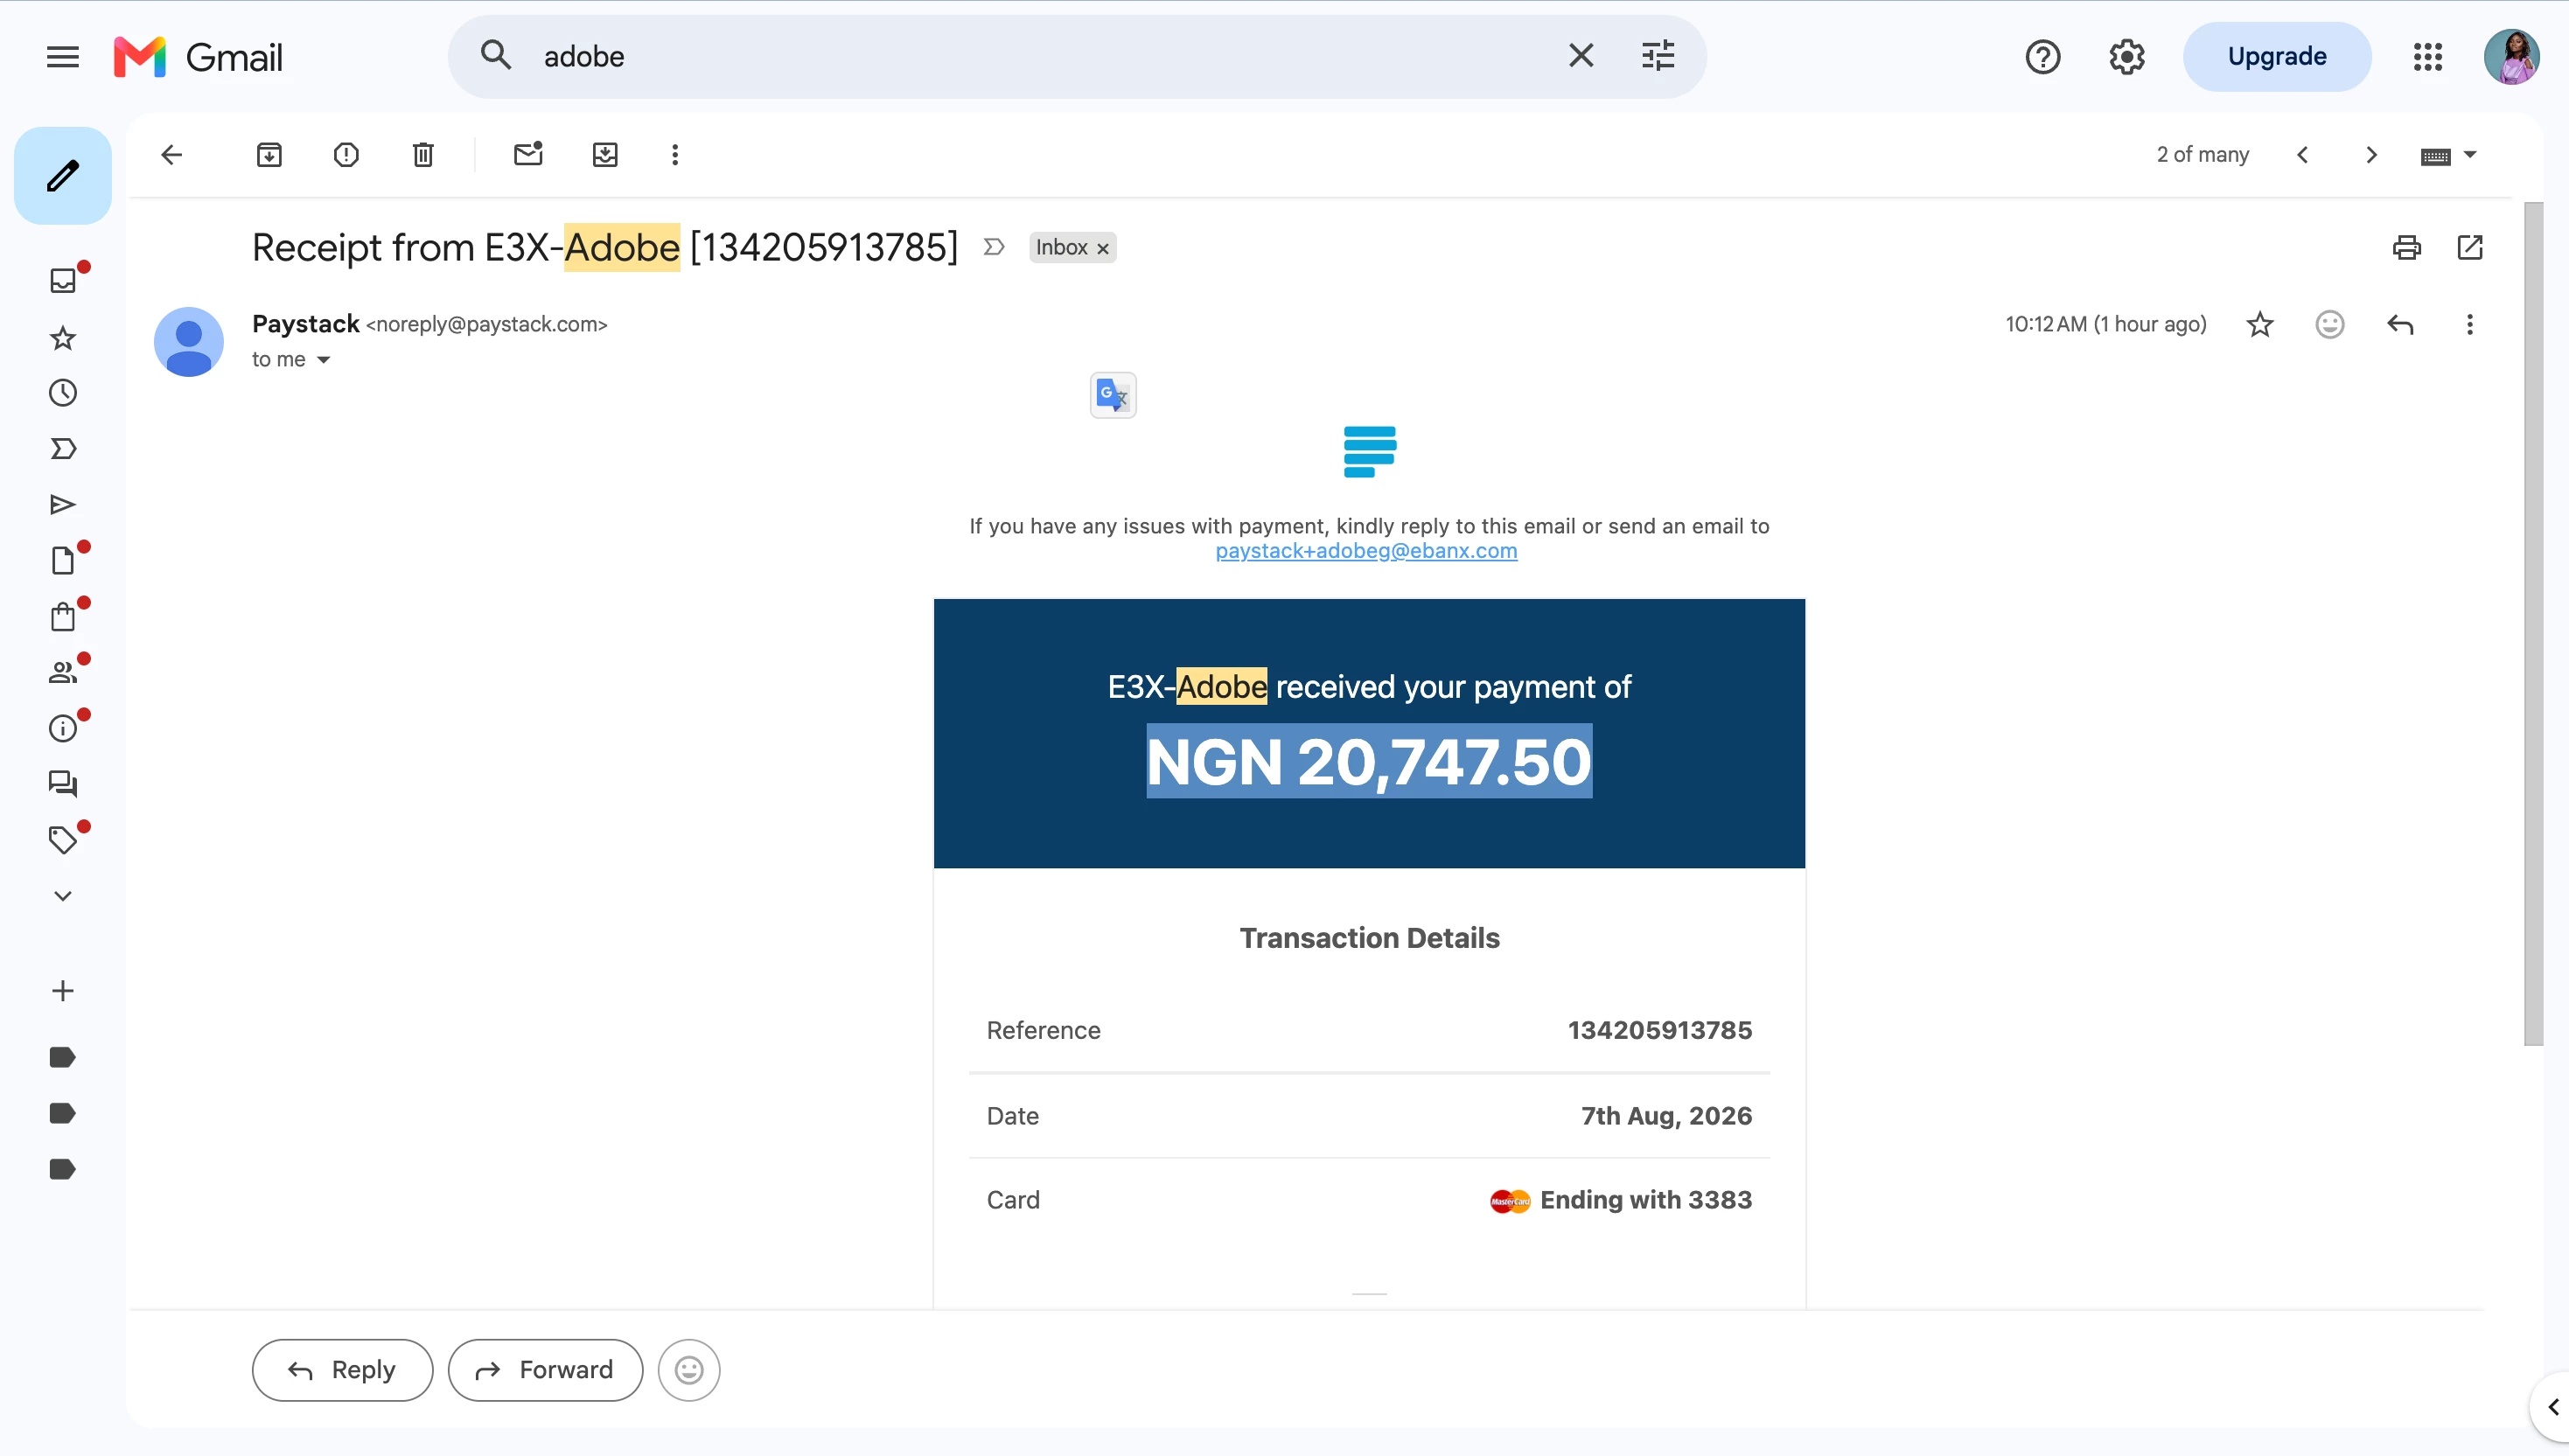2569x1456 pixels.
Task: Click the text Ending with 3383
Action: (x=1646, y=1200)
